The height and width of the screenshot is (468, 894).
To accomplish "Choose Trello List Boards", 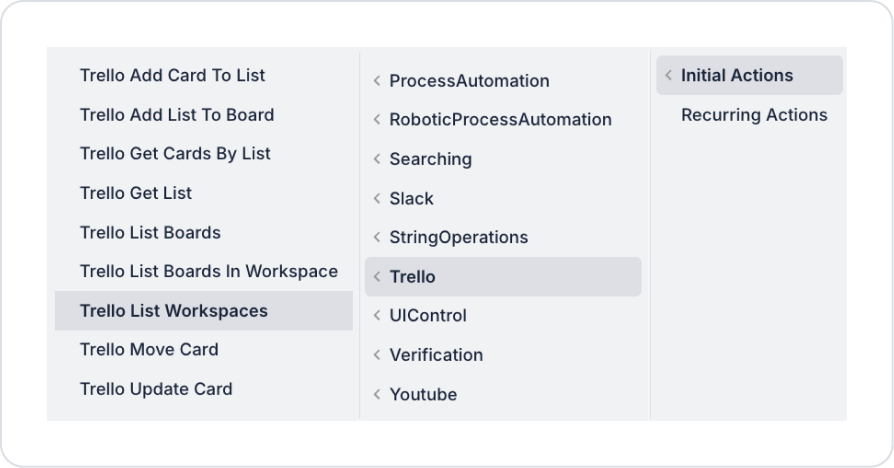I will click(x=150, y=232).
